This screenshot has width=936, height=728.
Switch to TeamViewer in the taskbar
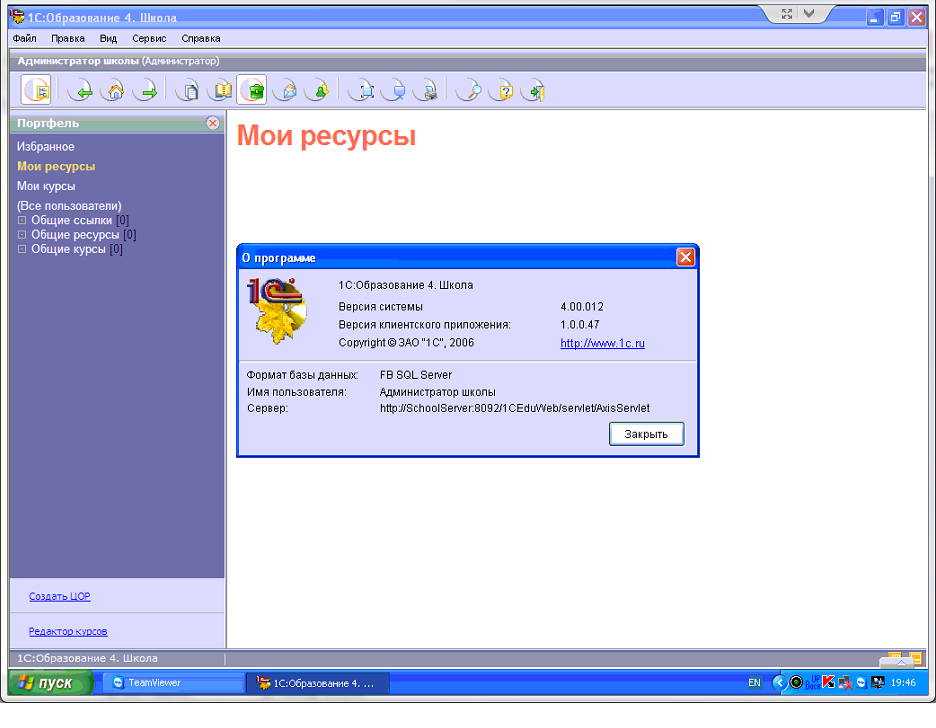(x=174, y=683)
